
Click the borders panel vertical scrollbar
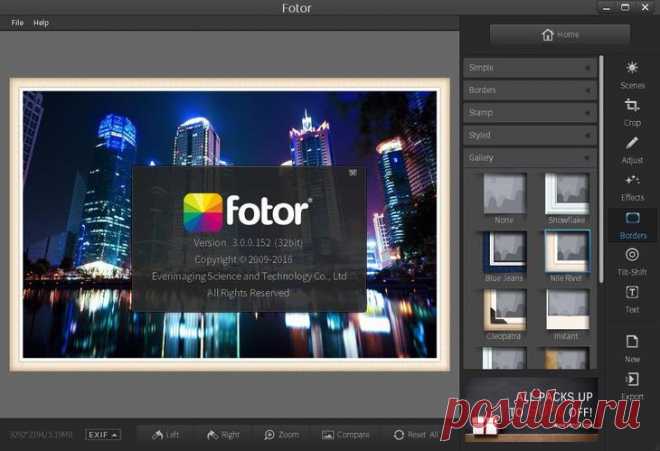click(x=601, y=168)
